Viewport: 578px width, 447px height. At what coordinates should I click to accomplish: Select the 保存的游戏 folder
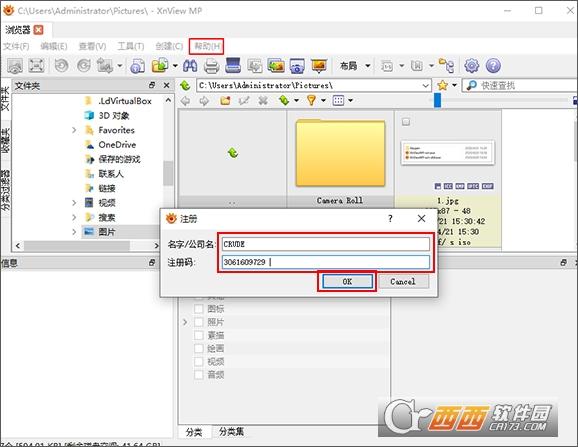click(x=119, y=159)
